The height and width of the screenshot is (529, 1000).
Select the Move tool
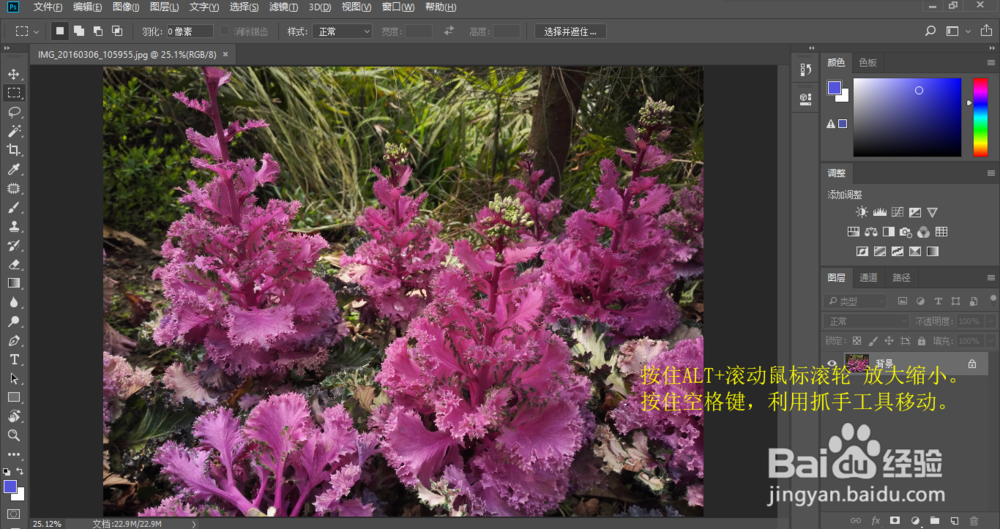[x=13, y=74]
